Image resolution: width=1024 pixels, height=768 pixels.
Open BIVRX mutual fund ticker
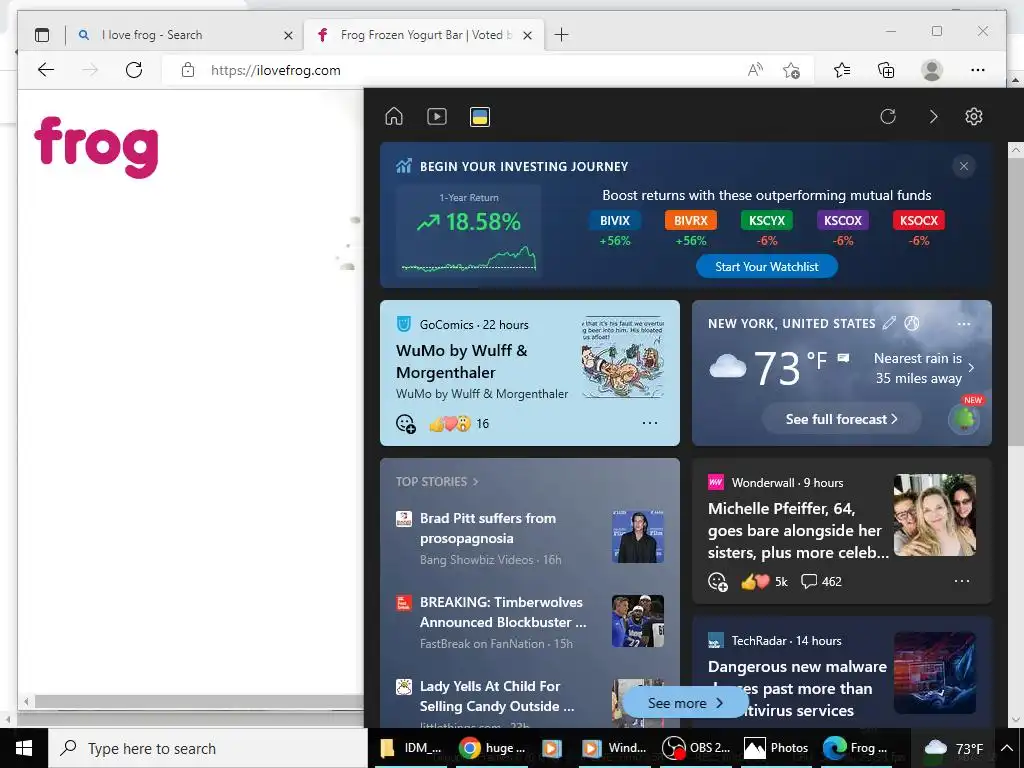690,221
